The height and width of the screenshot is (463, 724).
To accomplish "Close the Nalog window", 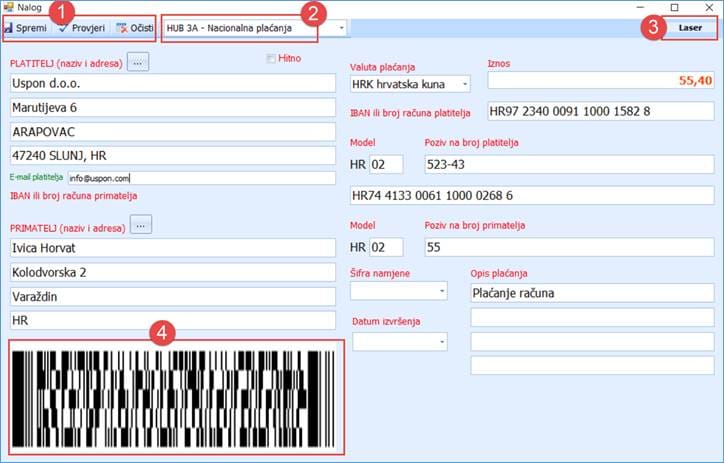I will (x=709, y=7).
